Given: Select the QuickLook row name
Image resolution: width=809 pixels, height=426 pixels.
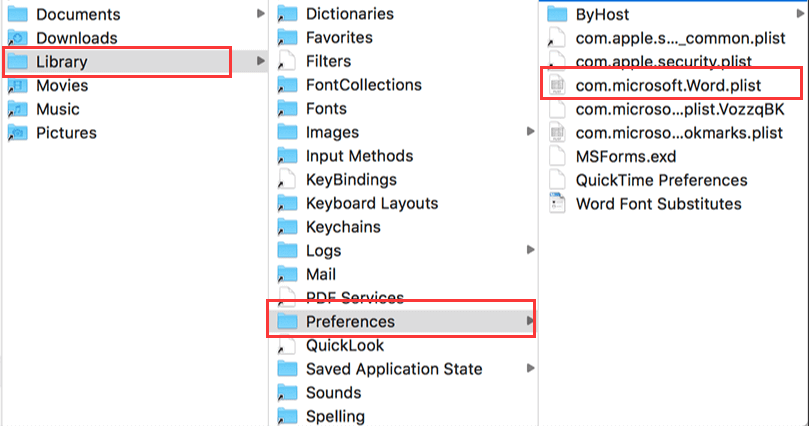Looking at the screenshot, I should click(x=345, y=346).
